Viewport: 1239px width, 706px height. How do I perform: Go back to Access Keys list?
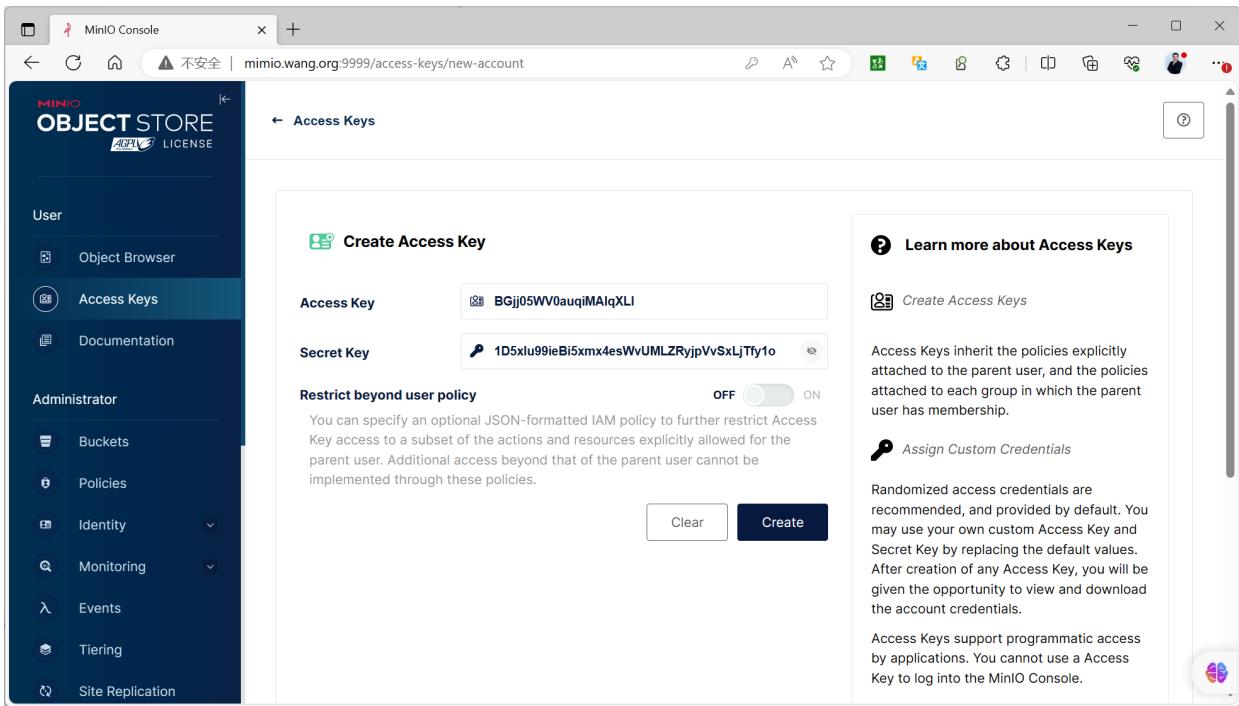coord(323,121)
